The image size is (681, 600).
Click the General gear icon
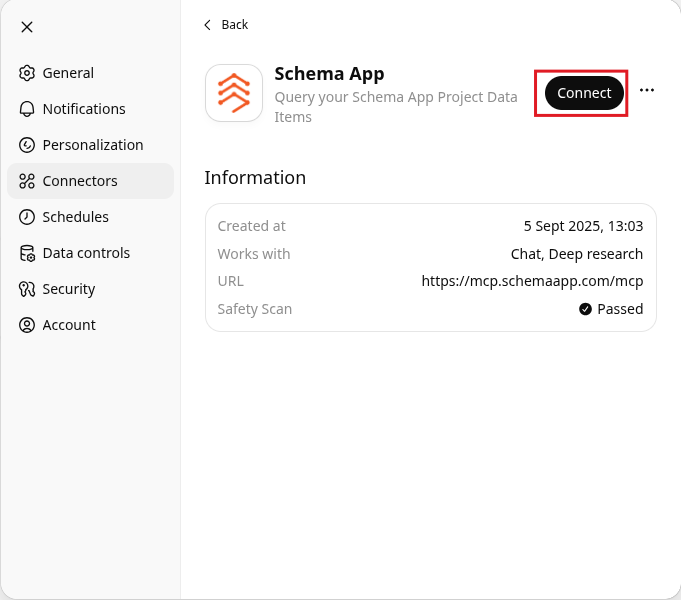coord(27,73)
